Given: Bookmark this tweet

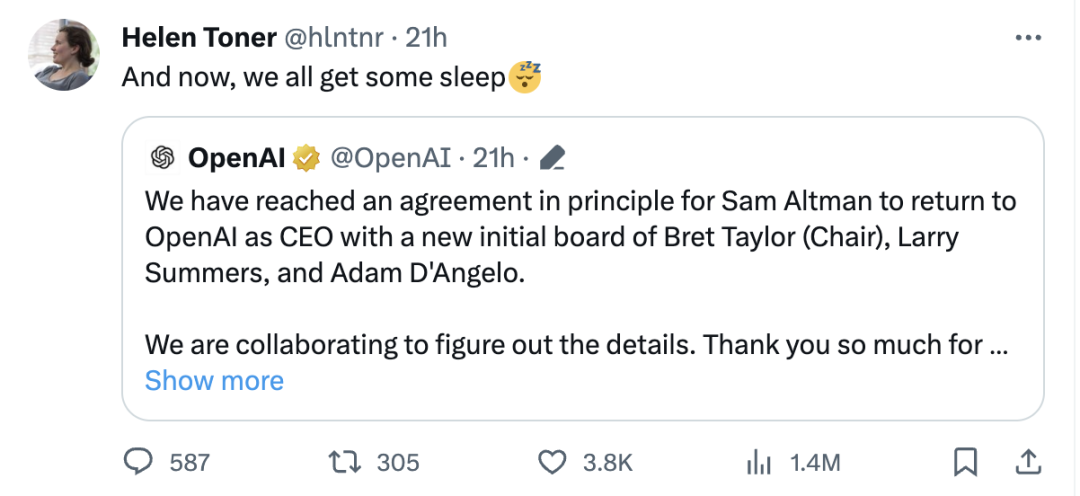Looking at the screenshot, I should point(964,461).
